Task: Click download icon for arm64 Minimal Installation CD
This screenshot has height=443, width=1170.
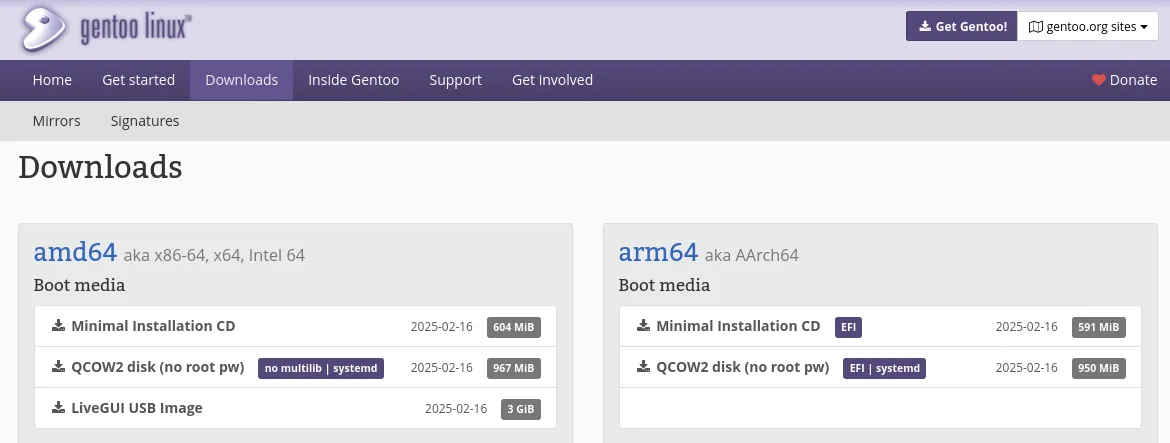Action: 643,326
